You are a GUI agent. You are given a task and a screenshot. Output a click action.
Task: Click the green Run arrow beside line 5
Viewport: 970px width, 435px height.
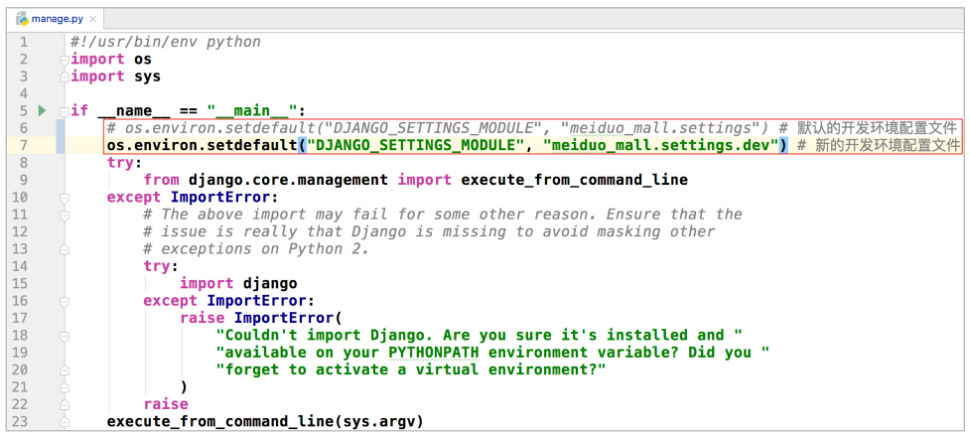pos(41,111)
